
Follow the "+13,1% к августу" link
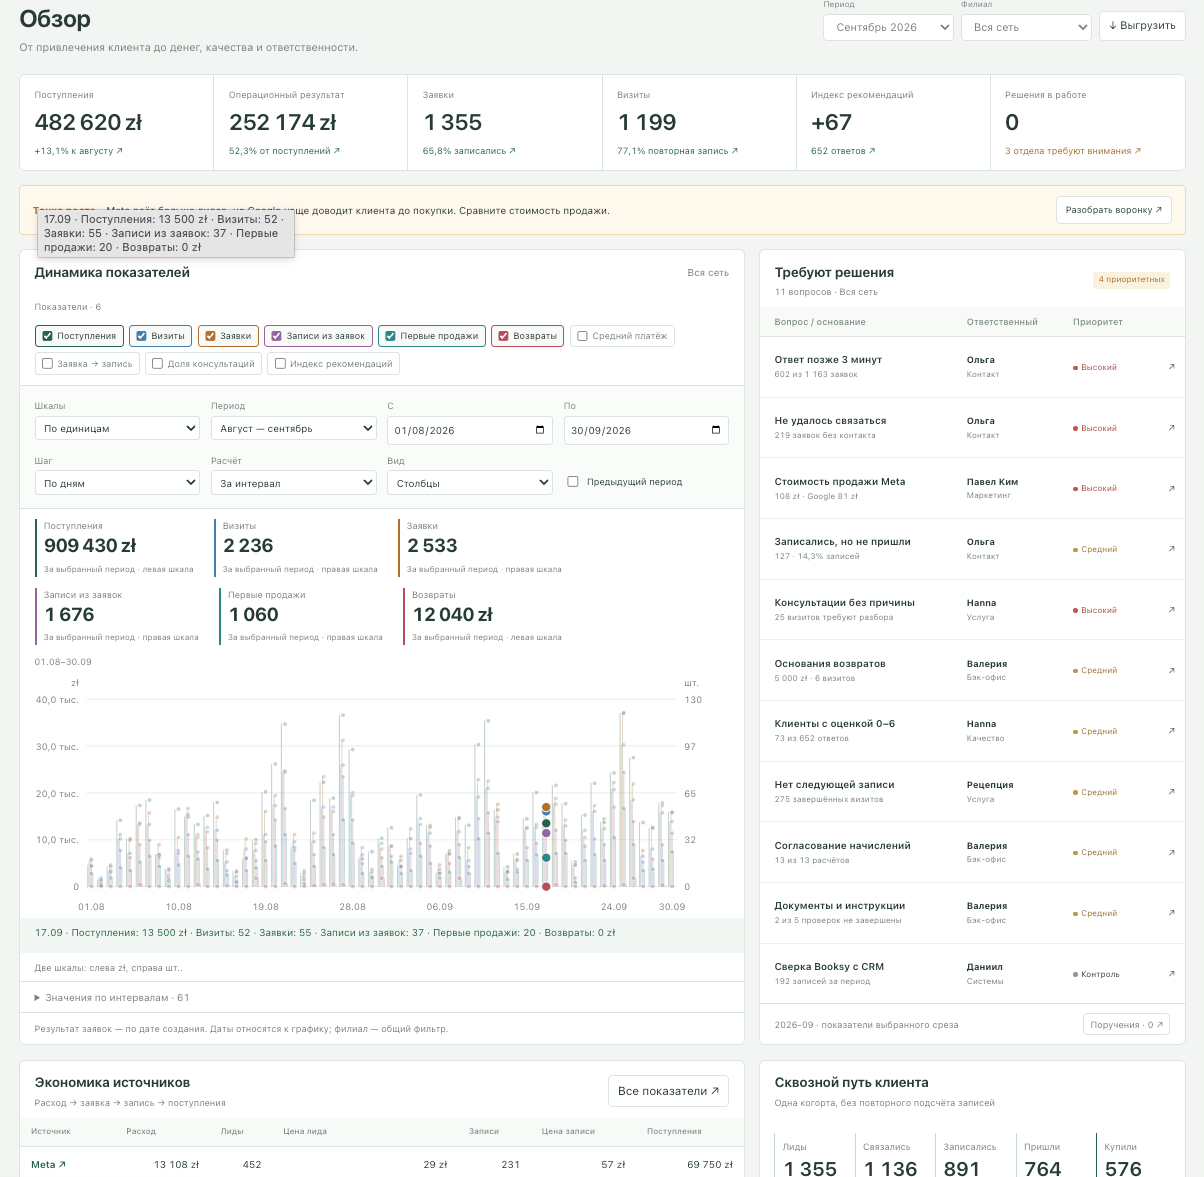coord(79,151)
